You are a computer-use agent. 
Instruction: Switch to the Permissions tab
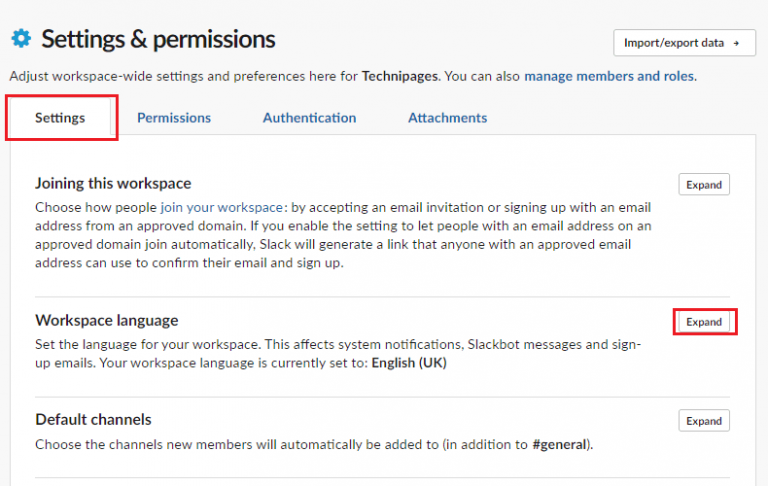point(174,117)
